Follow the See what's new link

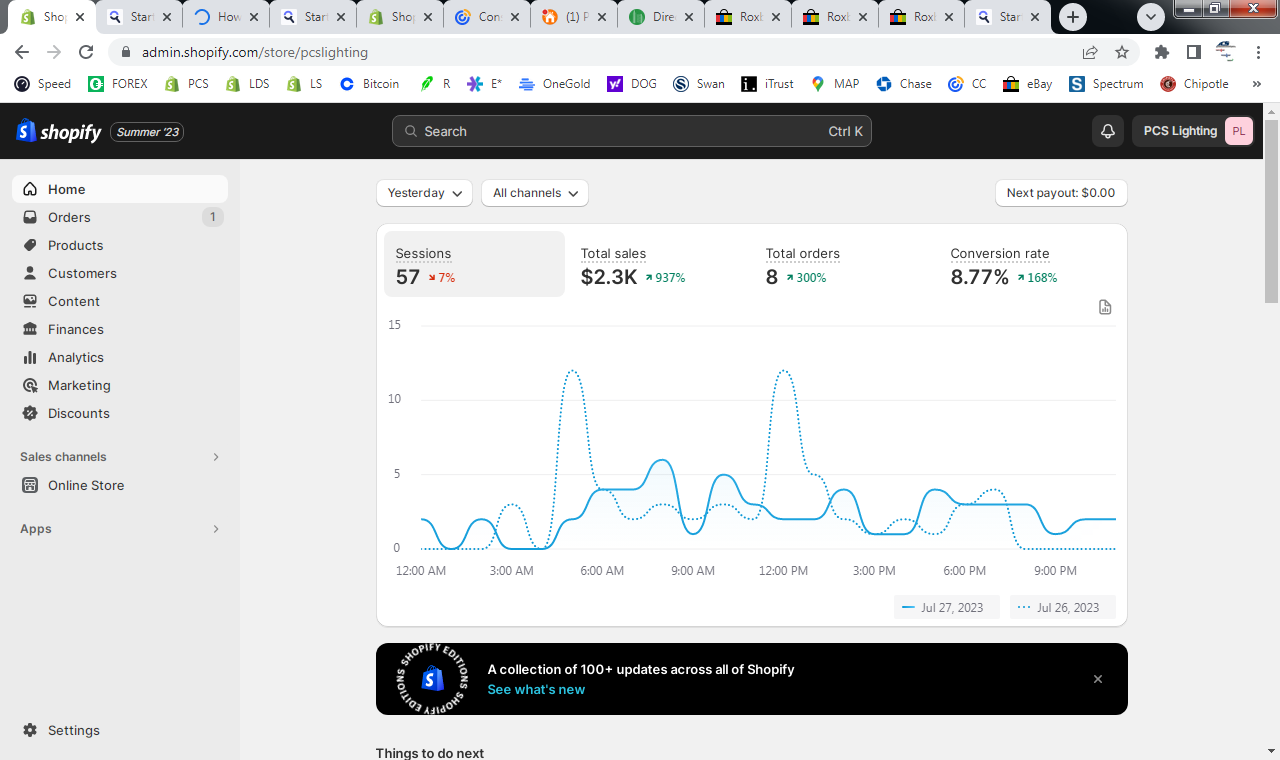tap(536, 689)
